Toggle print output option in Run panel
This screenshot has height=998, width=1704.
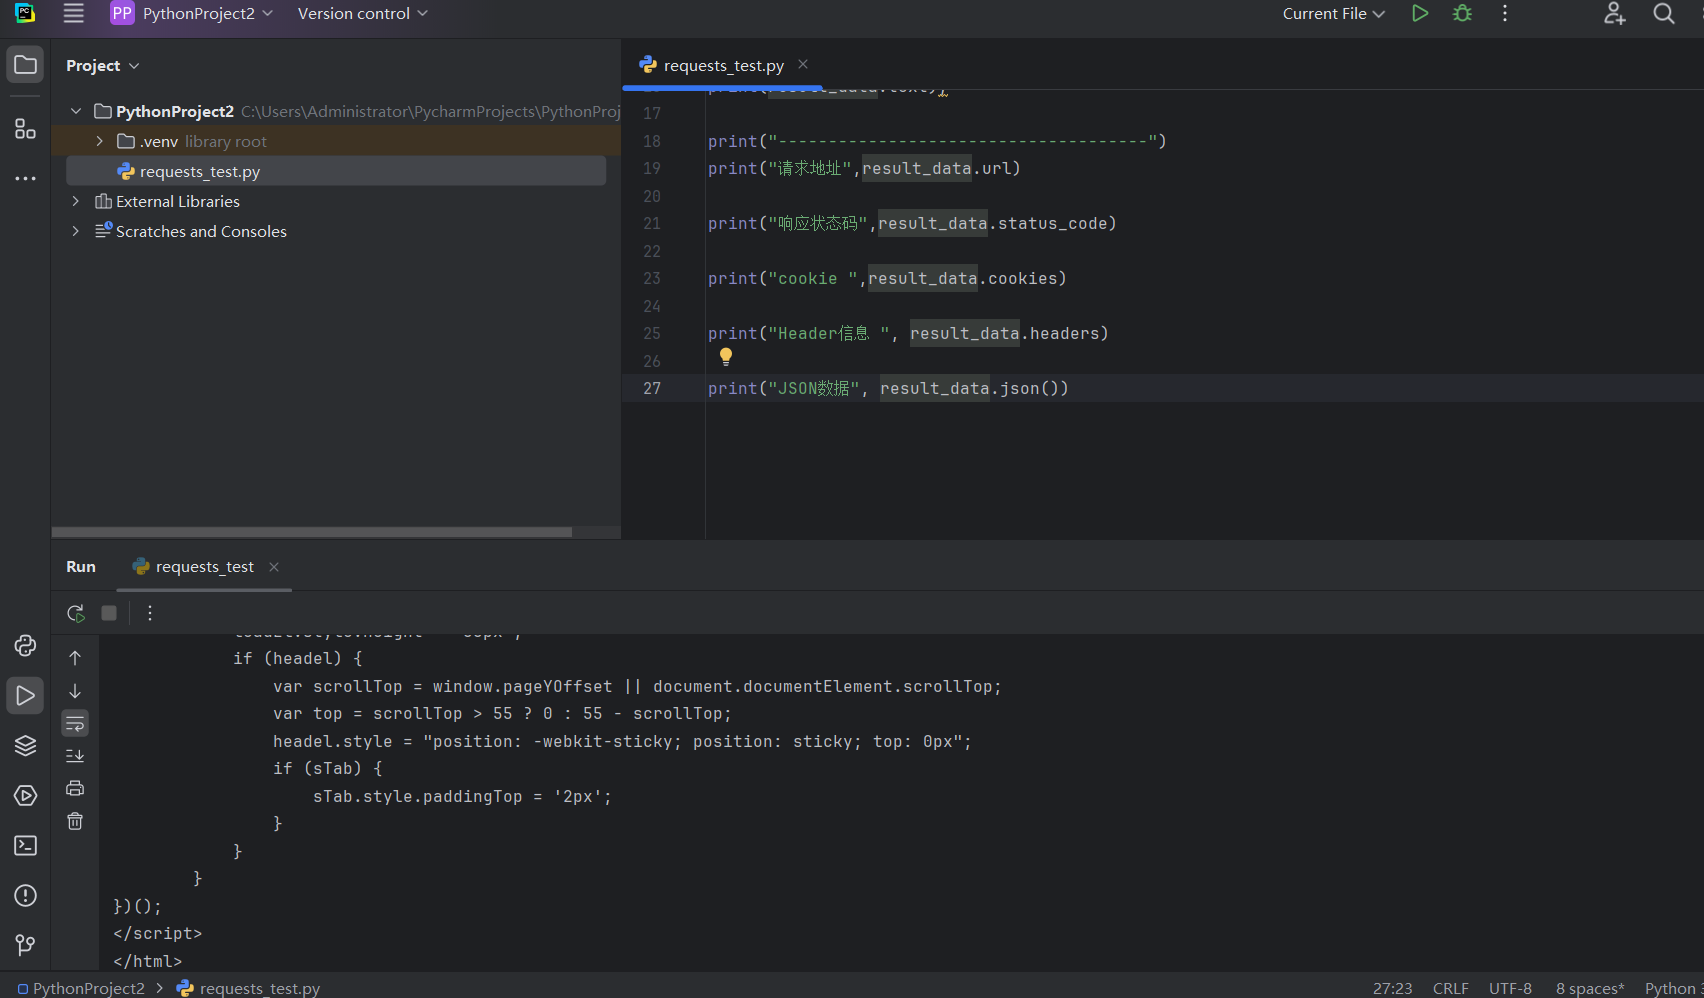click(x=75, y=787)
